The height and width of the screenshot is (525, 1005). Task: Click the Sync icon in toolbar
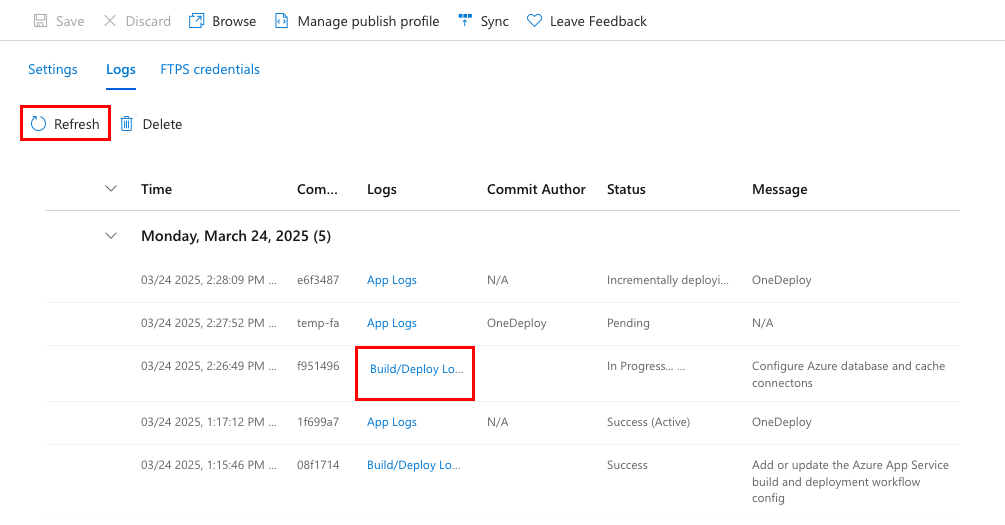click(x=464, y=21)
